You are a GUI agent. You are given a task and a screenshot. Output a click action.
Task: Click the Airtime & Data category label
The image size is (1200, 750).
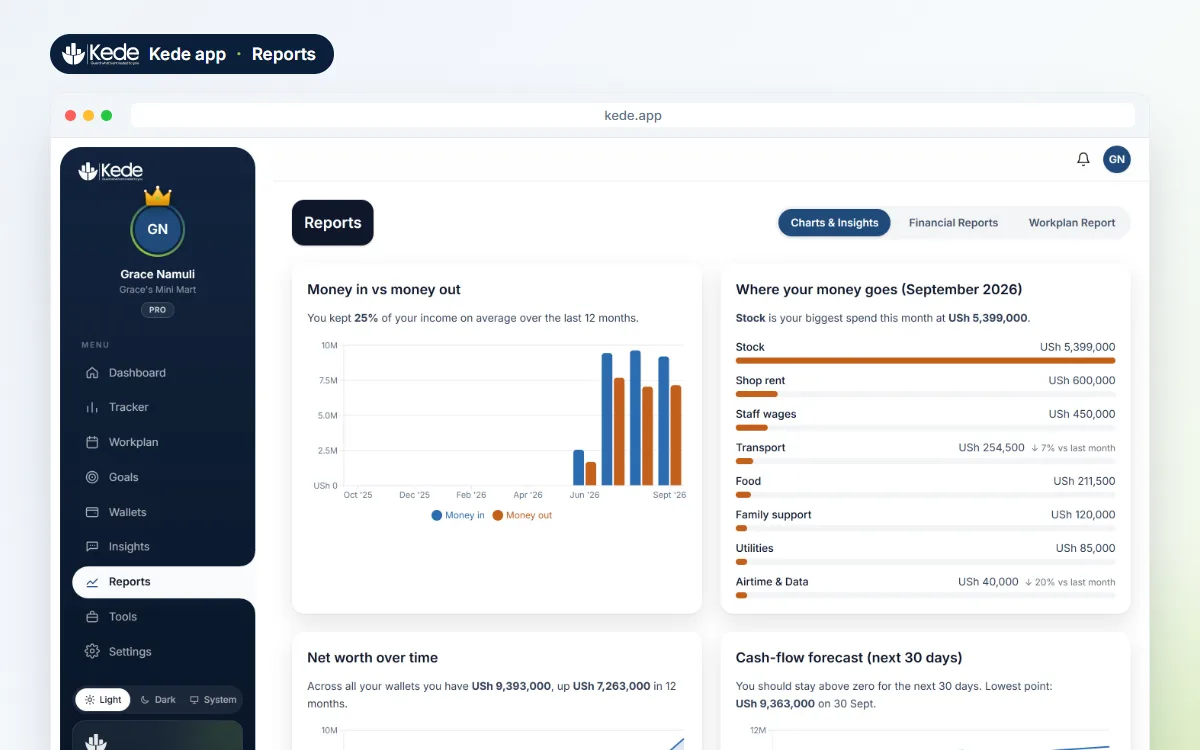click(x=772, y=582)
